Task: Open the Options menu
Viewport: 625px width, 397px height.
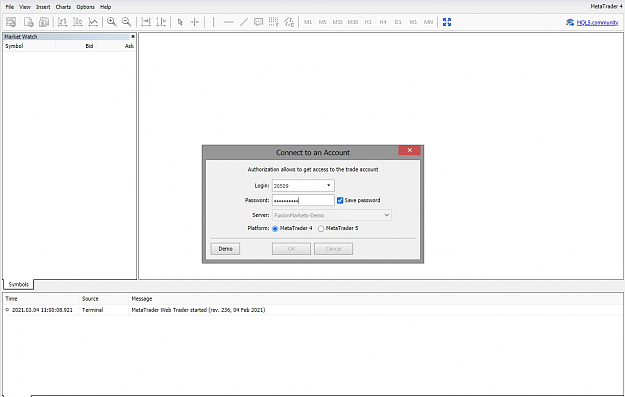Action: click(x=85, y=7)
